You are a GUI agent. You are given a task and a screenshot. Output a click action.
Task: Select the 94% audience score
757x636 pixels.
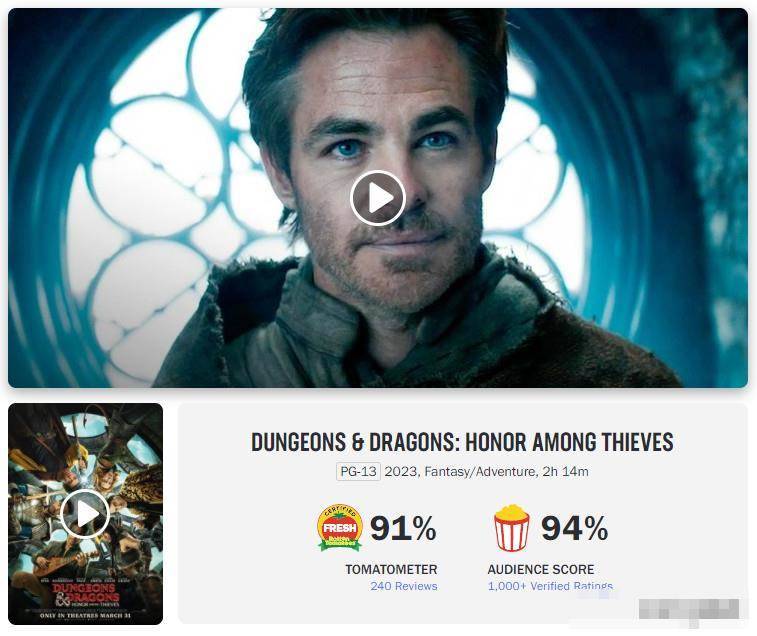click(574, 528)
